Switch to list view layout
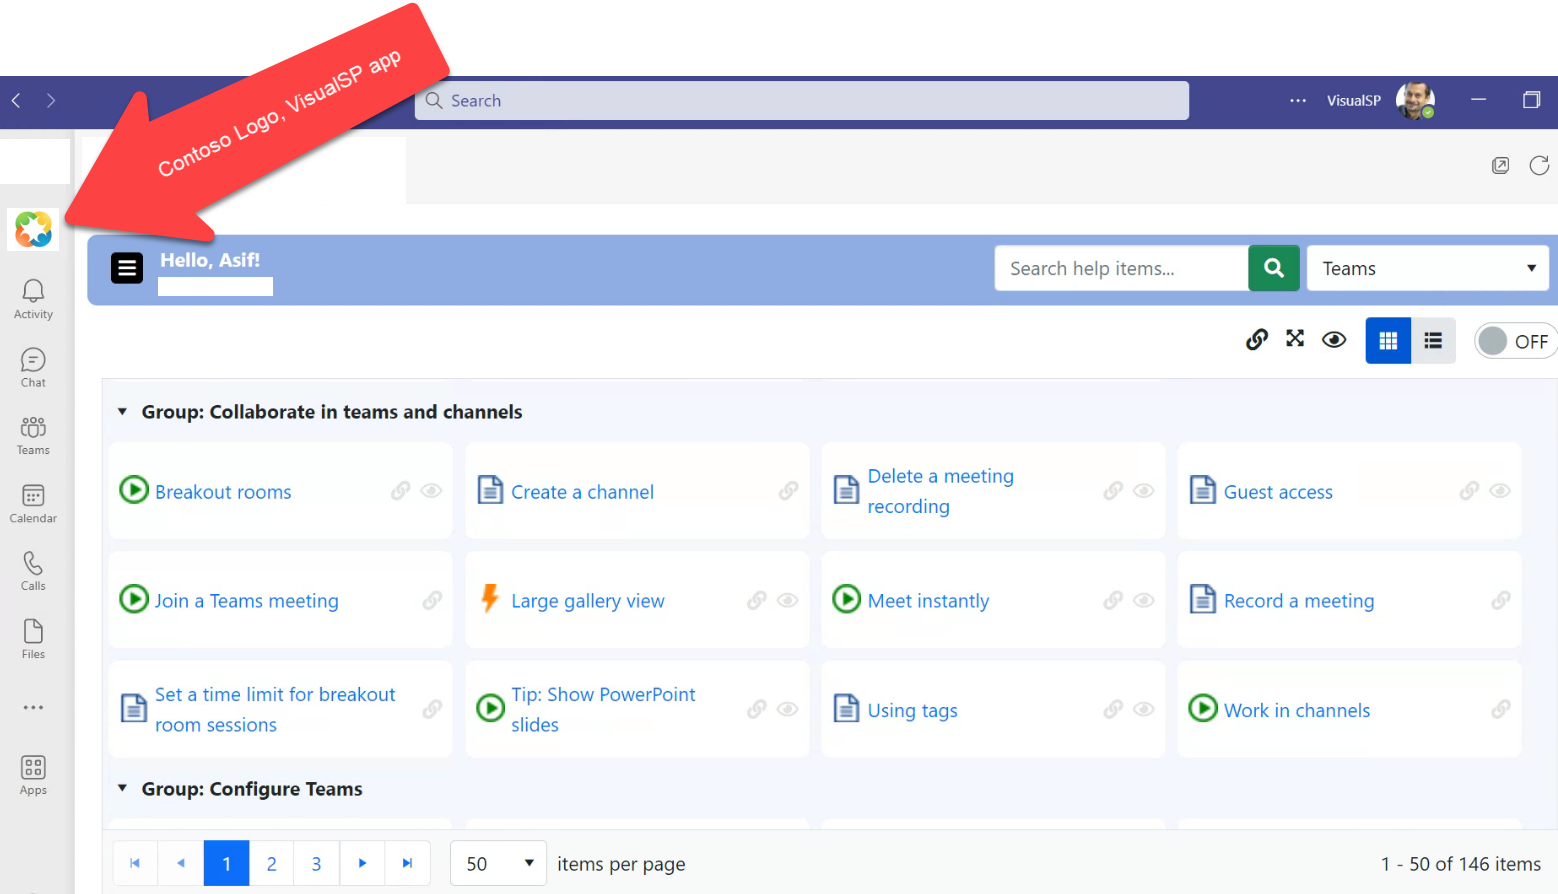The width and height of the screenshot is (1558, 894). (1433, 341)
